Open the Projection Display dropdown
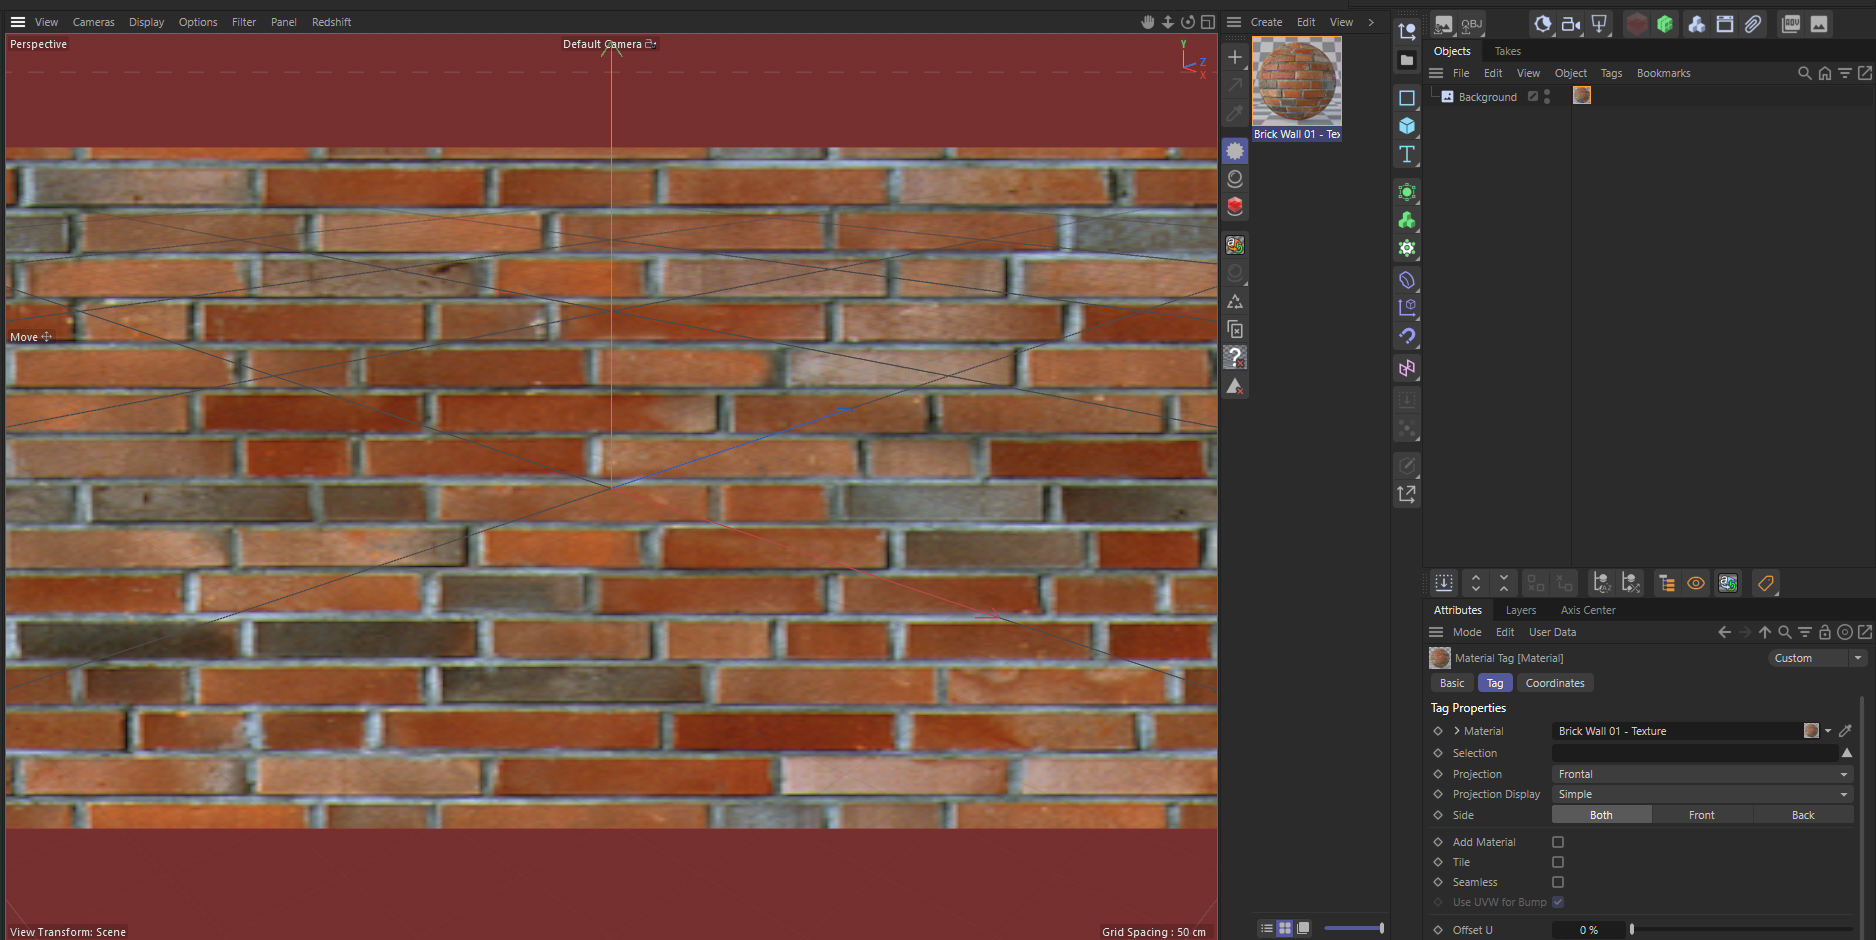Screen dimensions: 1876x940 (1702, 794)
